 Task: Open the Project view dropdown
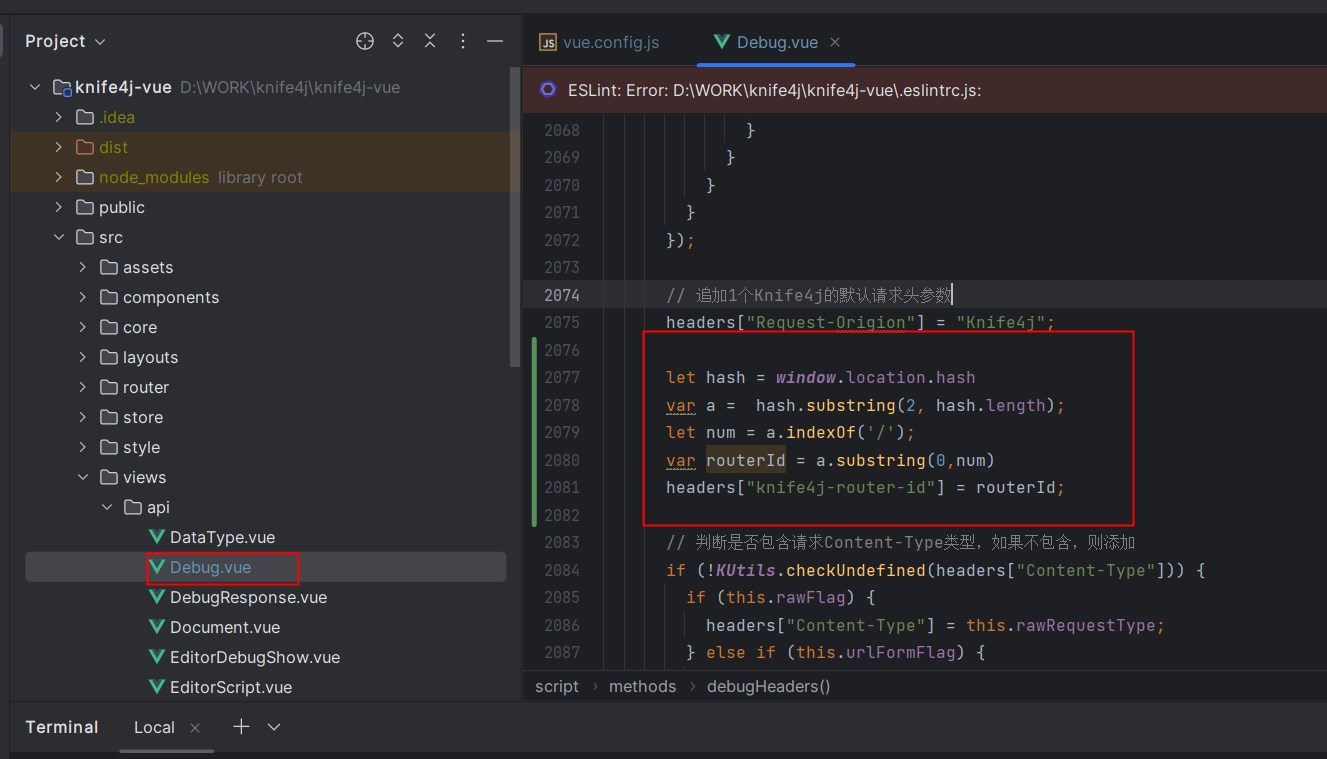point(65,41)
